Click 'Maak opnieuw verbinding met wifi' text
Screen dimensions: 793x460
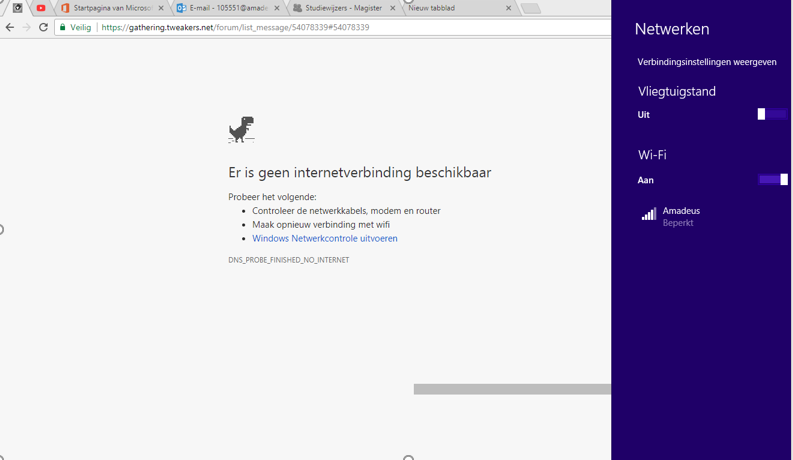click(x=321, y=224)
